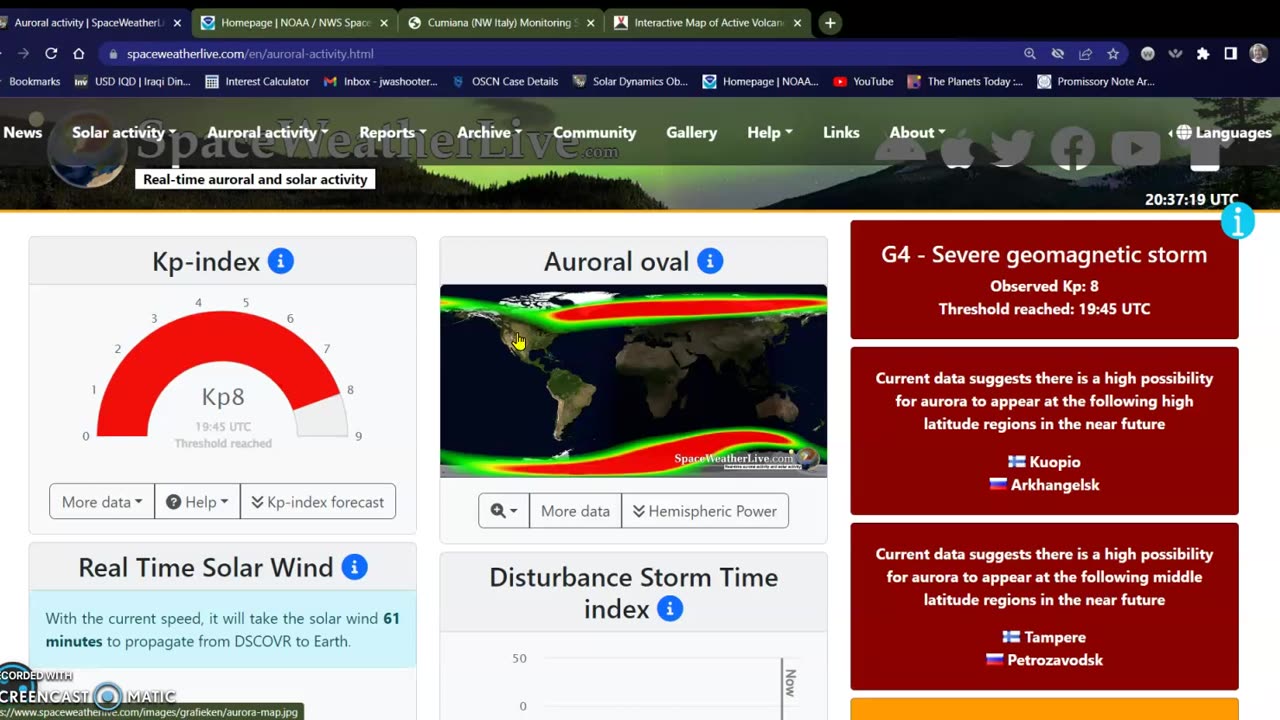Open the OSCN Case Details bookmark
Image resolution: width=1280 pixels, height=720 pixels.
click(505, 82)
